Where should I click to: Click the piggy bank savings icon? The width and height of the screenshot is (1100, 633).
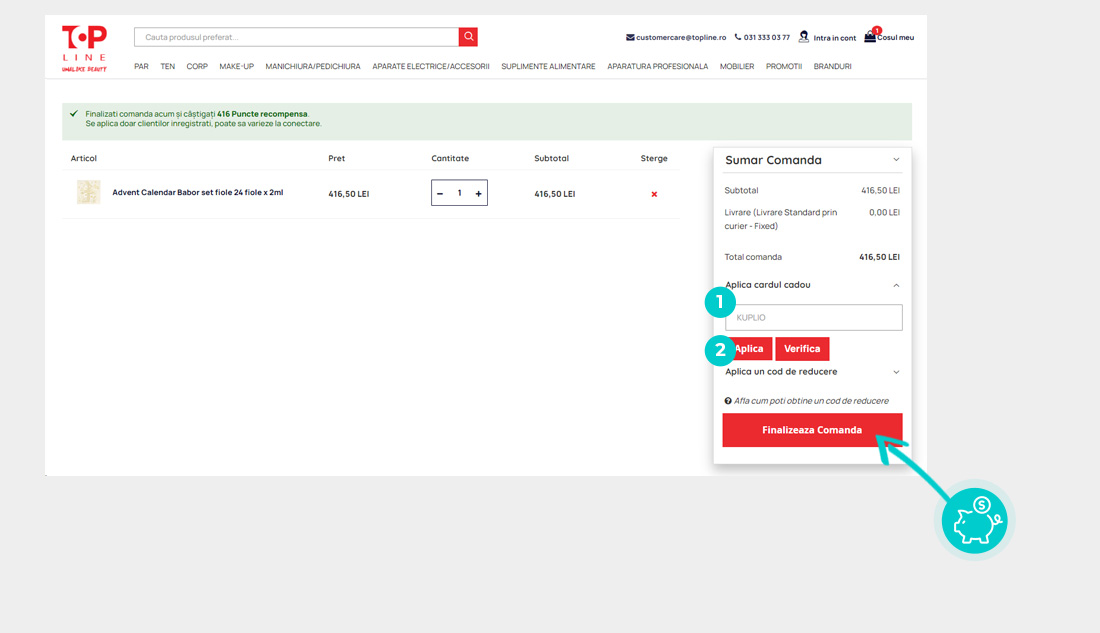975,521
